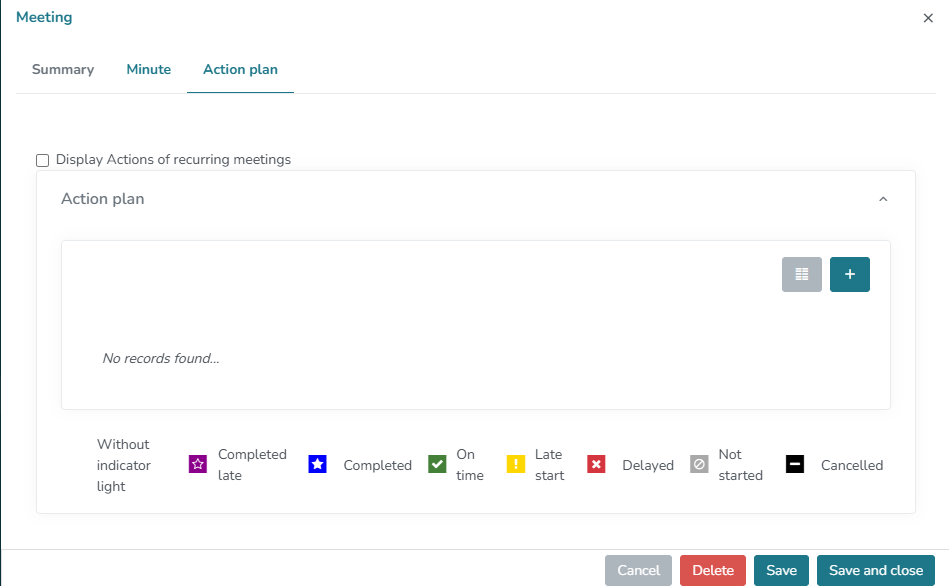Click the grid view icon button
The width and height of the screenshot is (949, 586).
pyautogui.click(x=801, y=274)
